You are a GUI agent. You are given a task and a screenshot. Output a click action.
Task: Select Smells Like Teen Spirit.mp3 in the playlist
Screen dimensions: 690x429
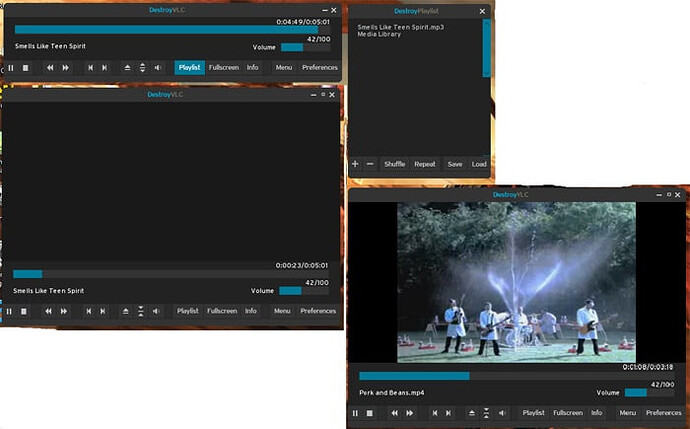coord(400,27)
